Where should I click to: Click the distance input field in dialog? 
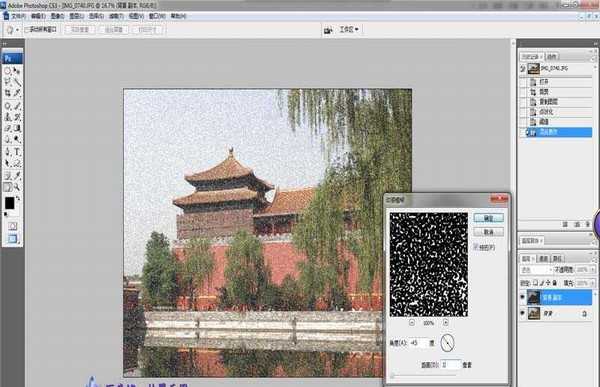coord(450,365)
